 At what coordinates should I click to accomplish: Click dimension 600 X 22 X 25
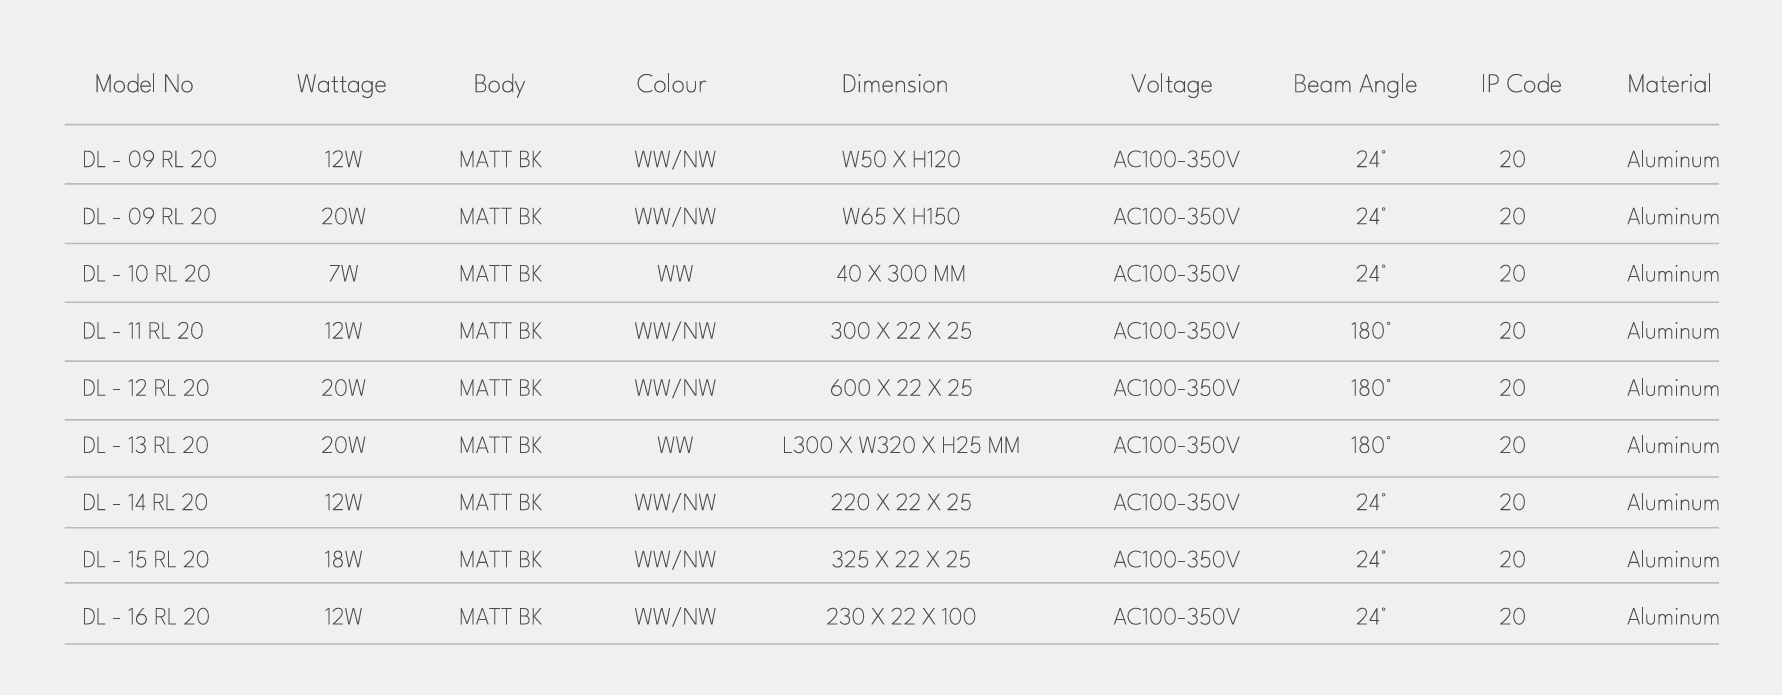pyautogui.click(x=900, y=388)
